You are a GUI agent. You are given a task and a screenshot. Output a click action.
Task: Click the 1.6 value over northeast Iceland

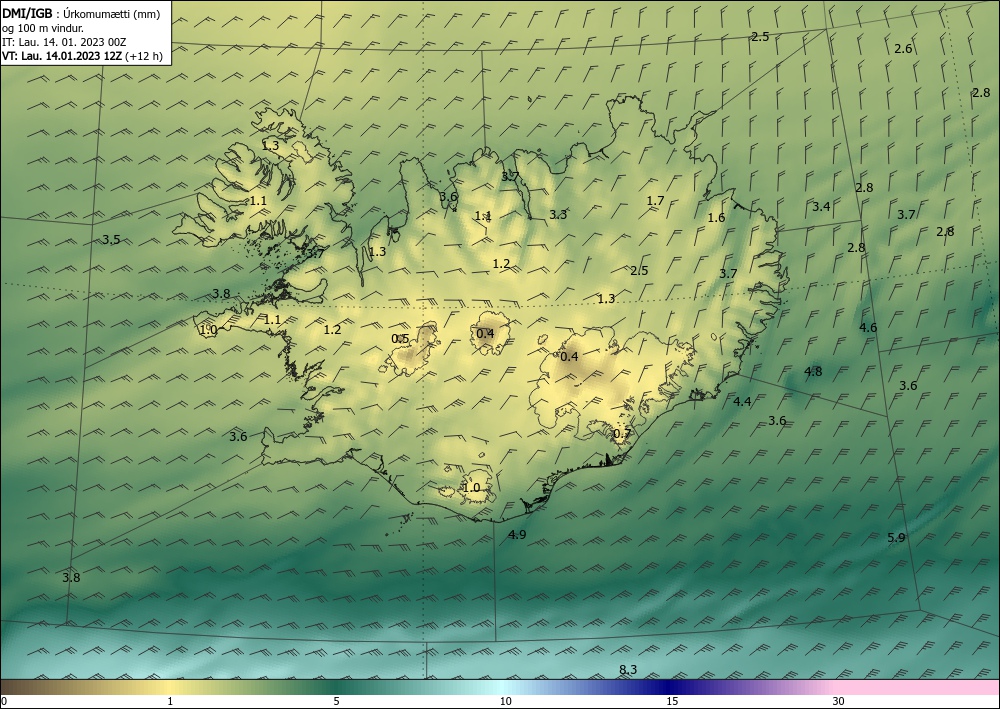pyautogui.click(x=716, y=217)
